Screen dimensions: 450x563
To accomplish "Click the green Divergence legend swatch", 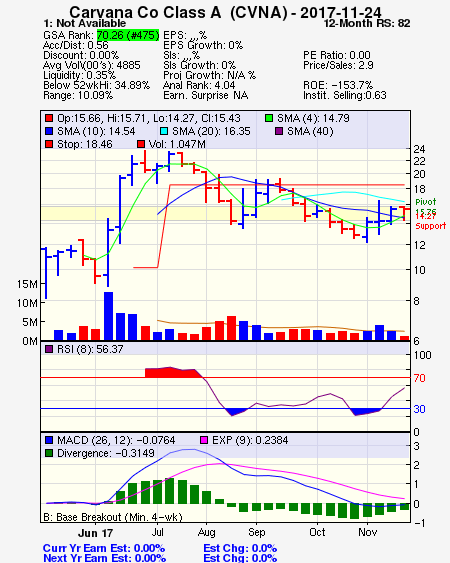I will tap(49, 453).
